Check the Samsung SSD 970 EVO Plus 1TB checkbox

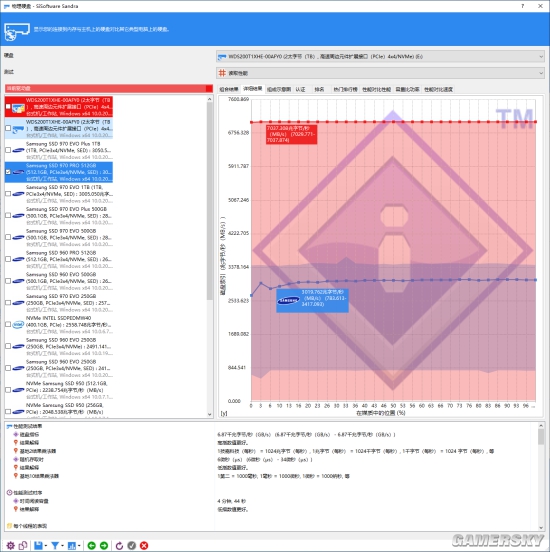point(8,150)
